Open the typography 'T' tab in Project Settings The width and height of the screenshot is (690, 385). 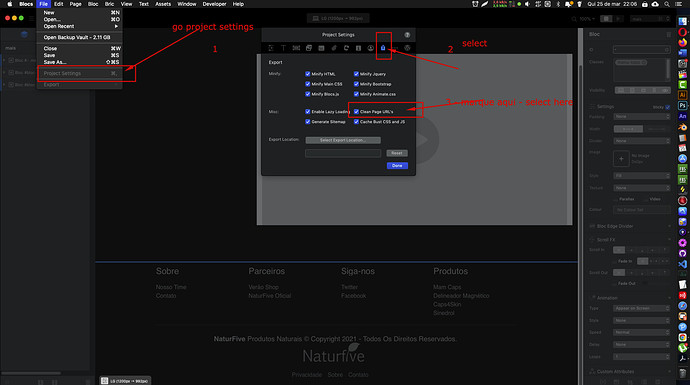click(283, 48)
